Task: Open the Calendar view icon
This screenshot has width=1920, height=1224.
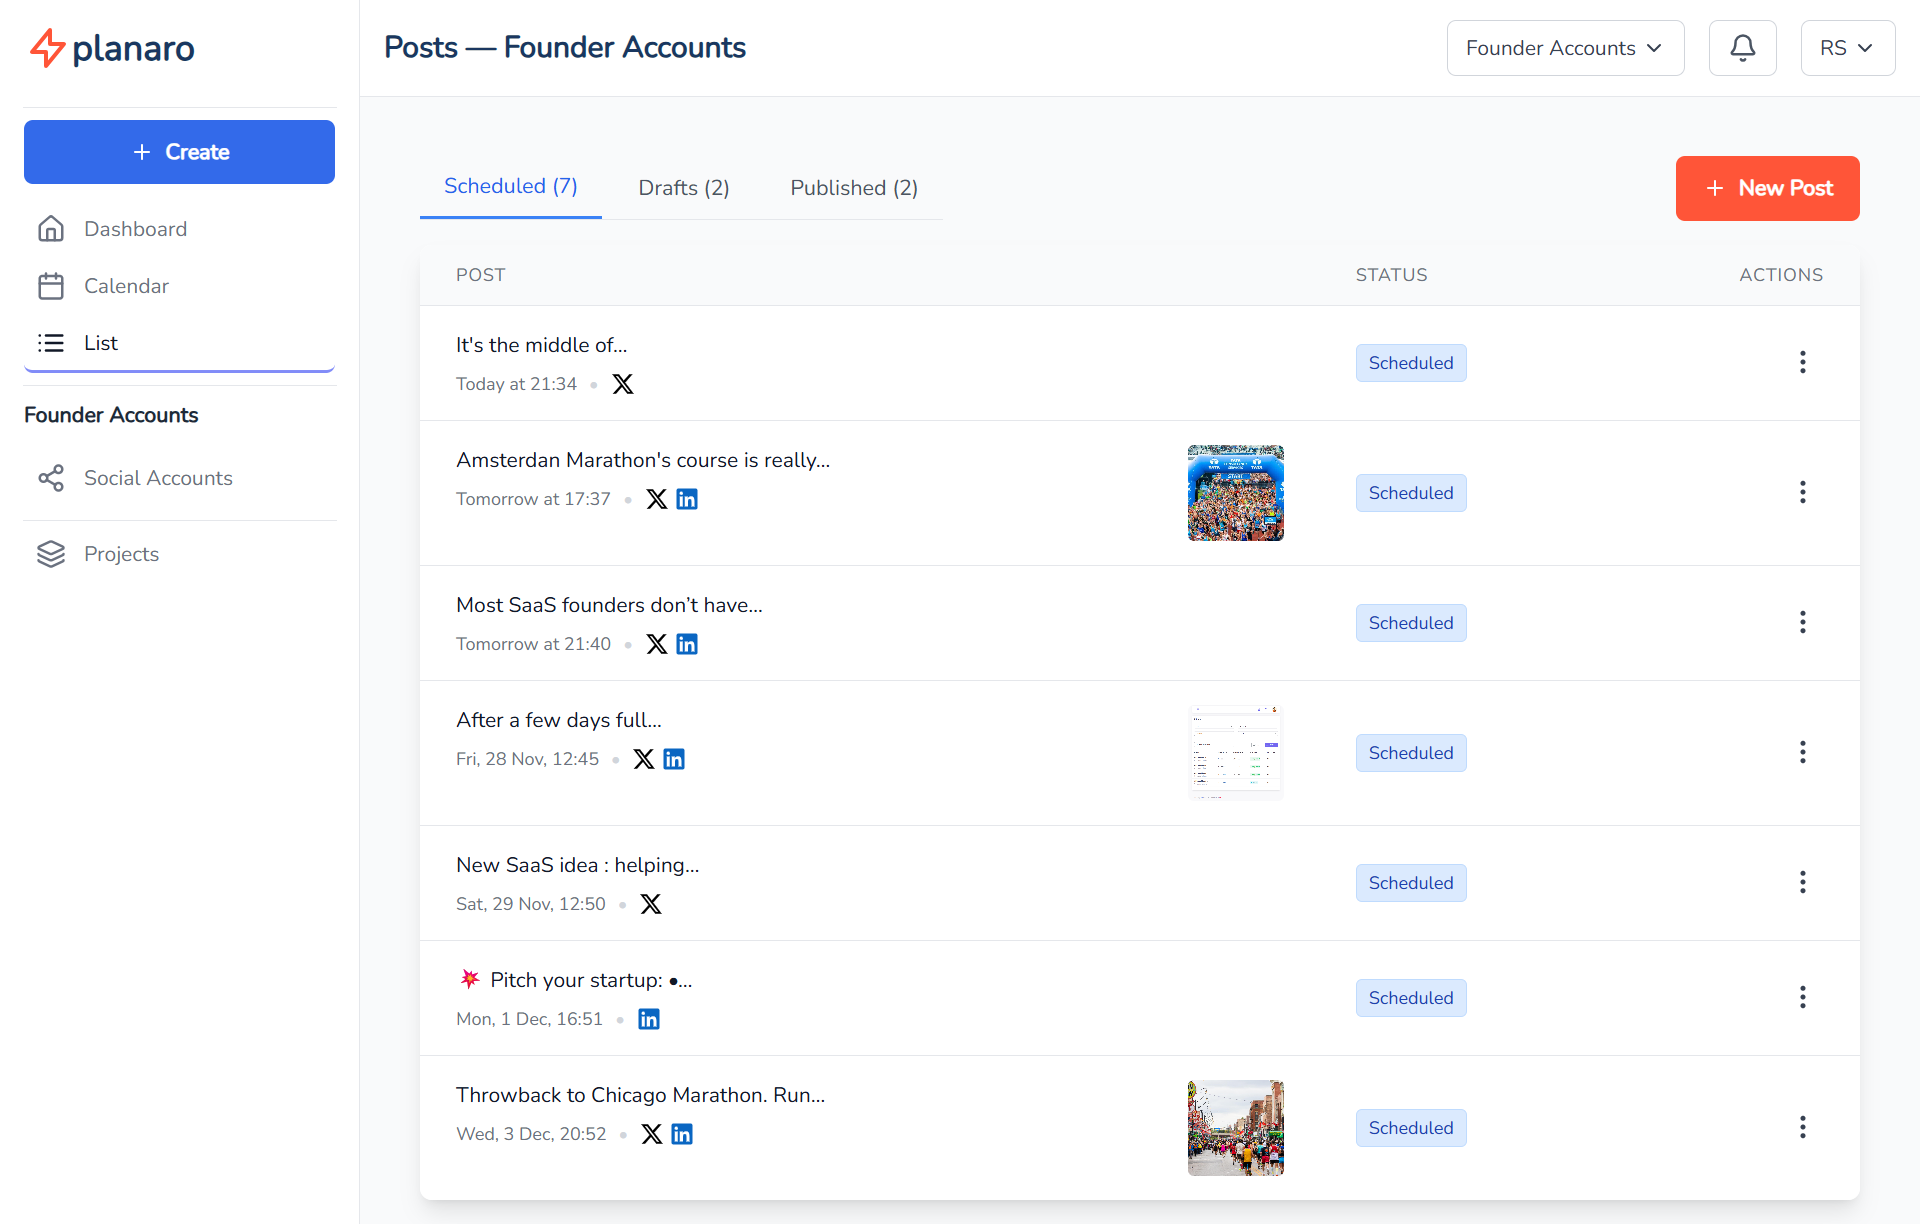Action: tap(50, 286)
